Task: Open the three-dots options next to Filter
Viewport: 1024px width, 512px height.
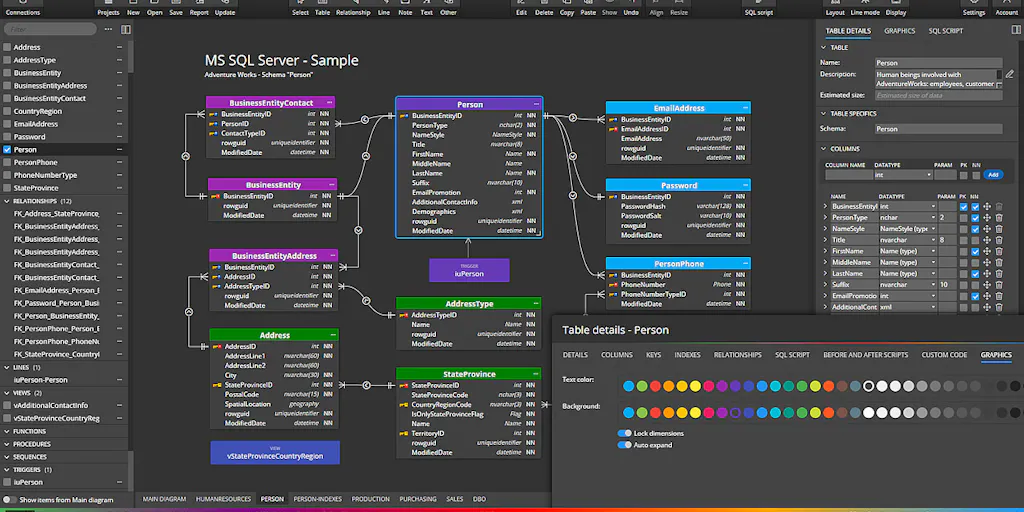Action: [x=108, y=29]
